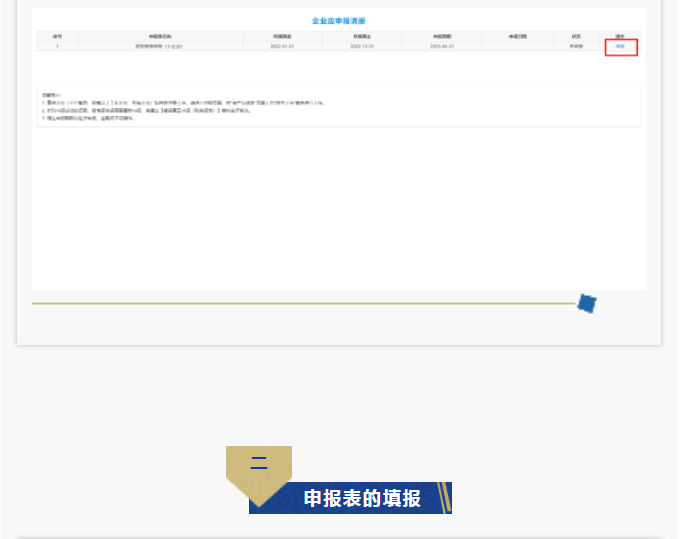Image resolution: width=682 pixels, height=539 pixels.
Task: Click the 企业应申报清册 heading
Action: click(339, 21)
